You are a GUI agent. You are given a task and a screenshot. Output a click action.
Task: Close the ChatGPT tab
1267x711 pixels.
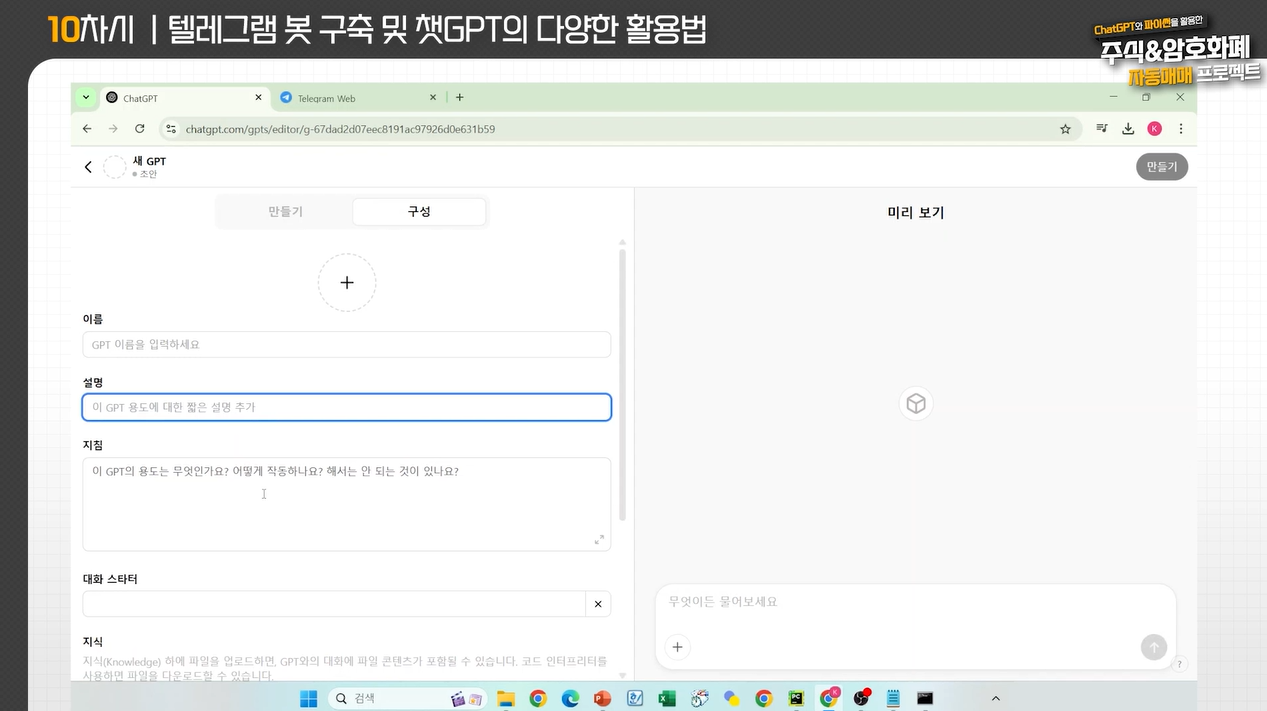click(258, 98)
